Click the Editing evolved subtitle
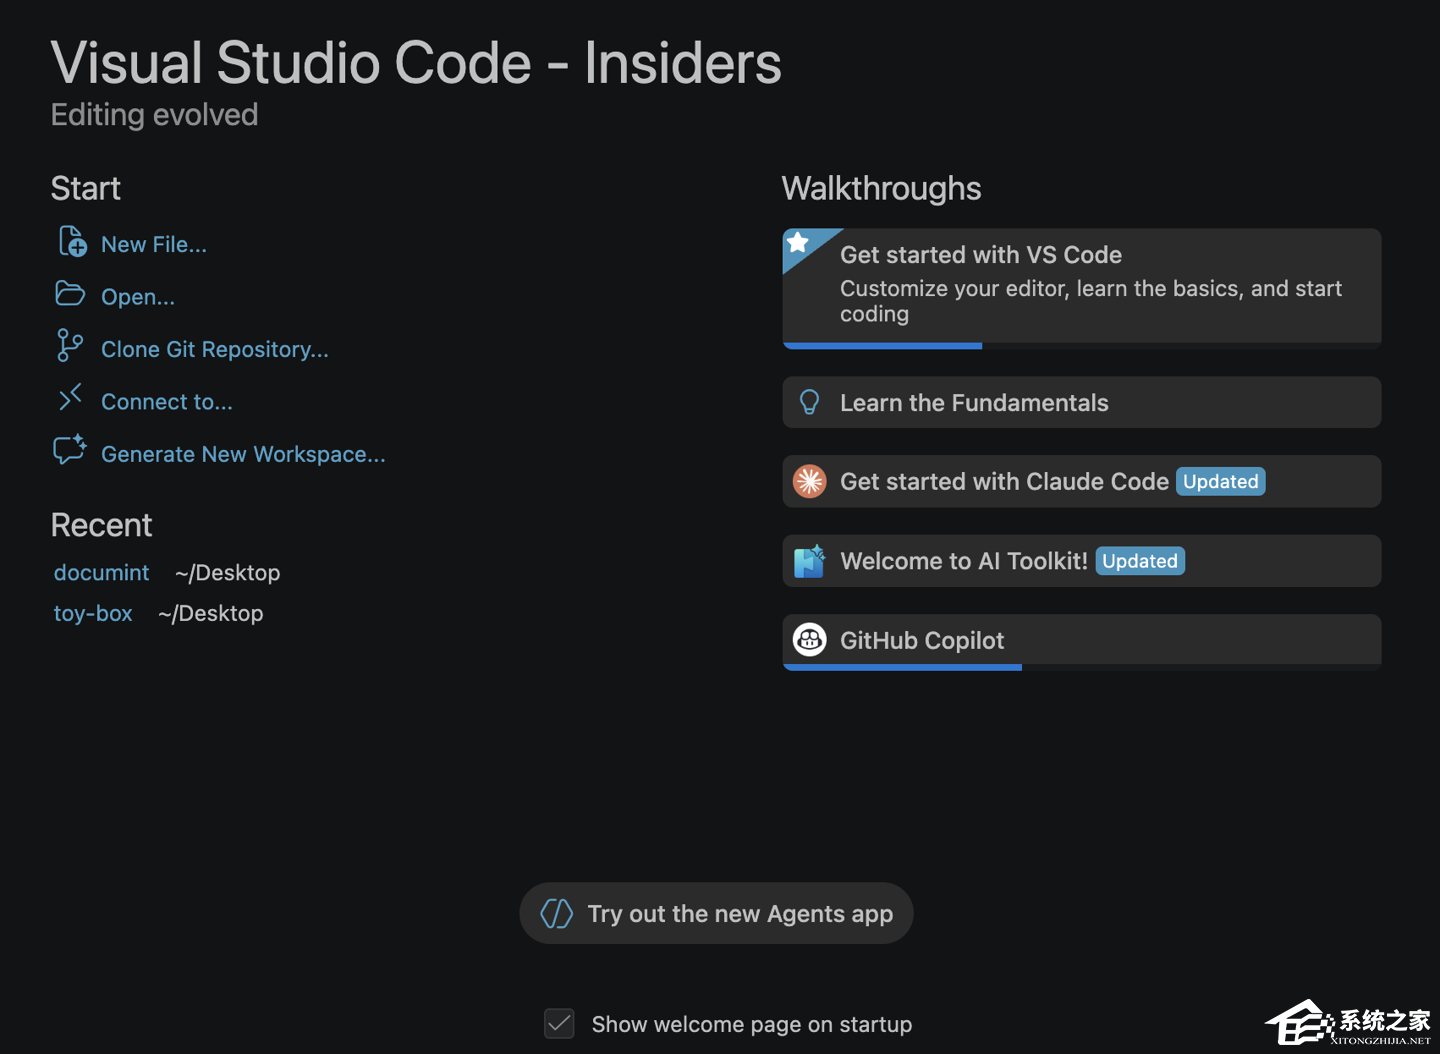The height and width of the screenshot is (1054, 1440). [x=154, y=115]
